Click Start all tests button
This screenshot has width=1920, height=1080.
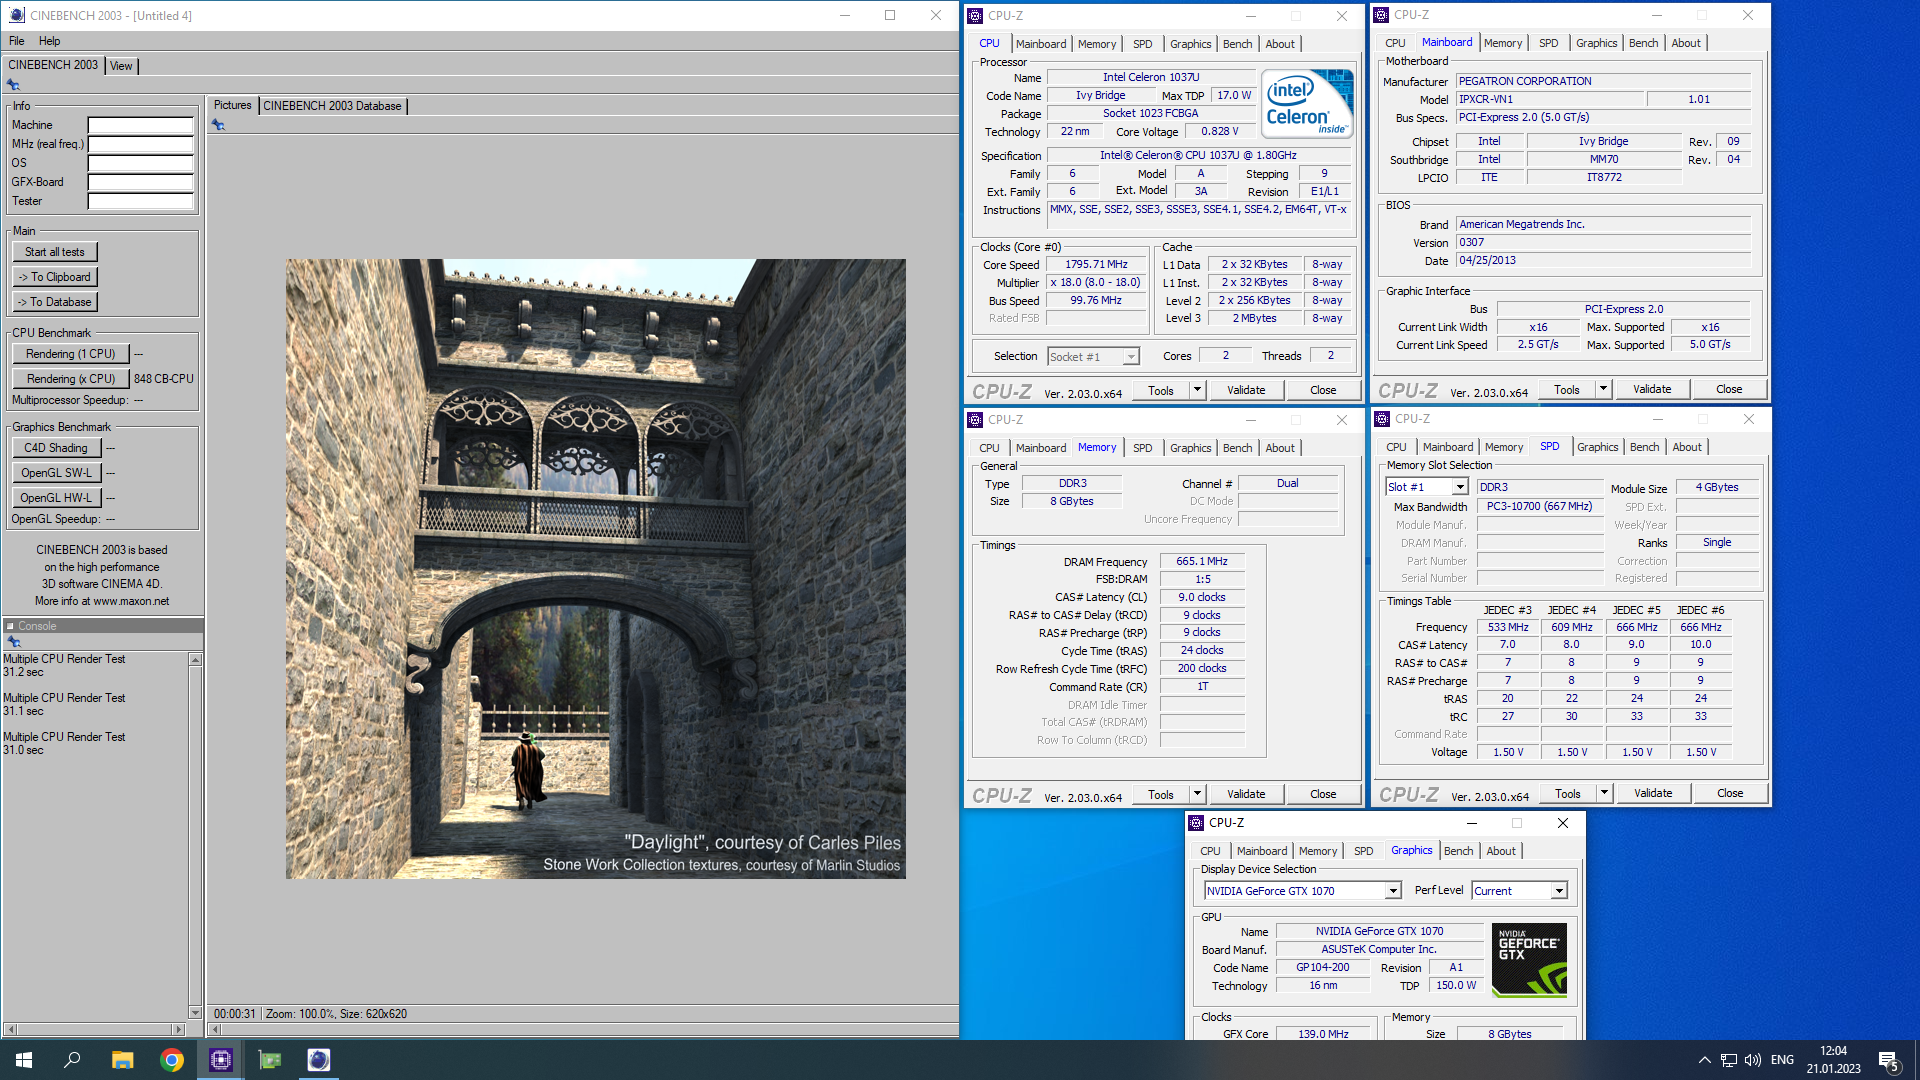[55, 252]
